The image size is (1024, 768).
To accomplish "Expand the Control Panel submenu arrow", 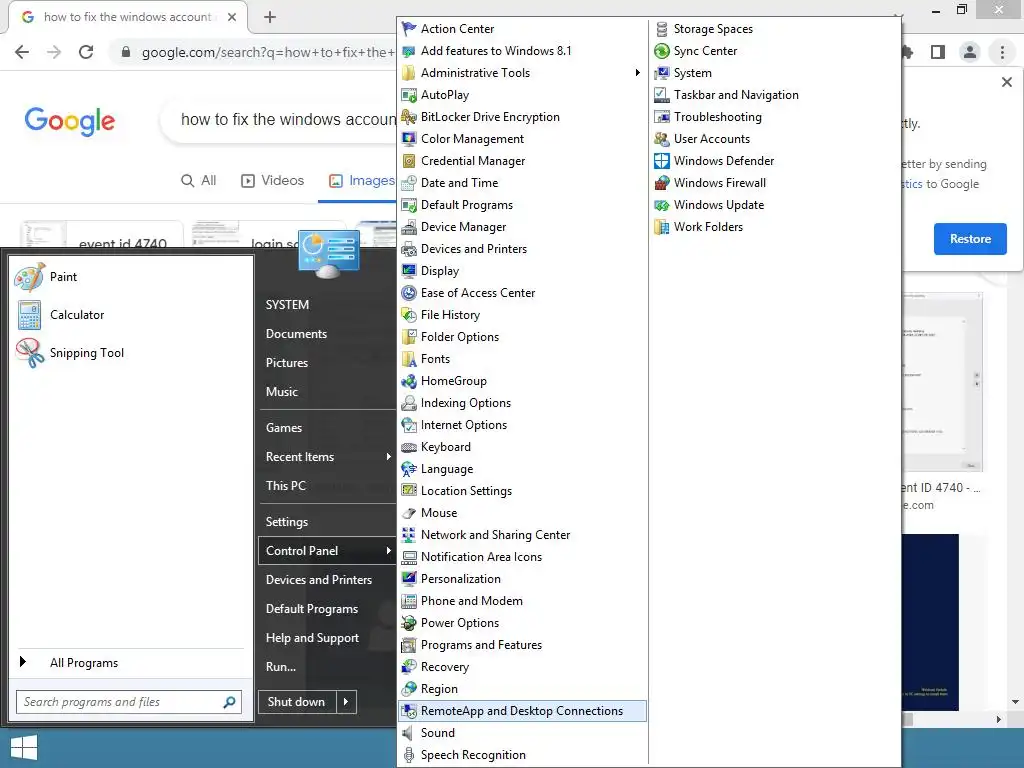I will (x=388, y=551).
